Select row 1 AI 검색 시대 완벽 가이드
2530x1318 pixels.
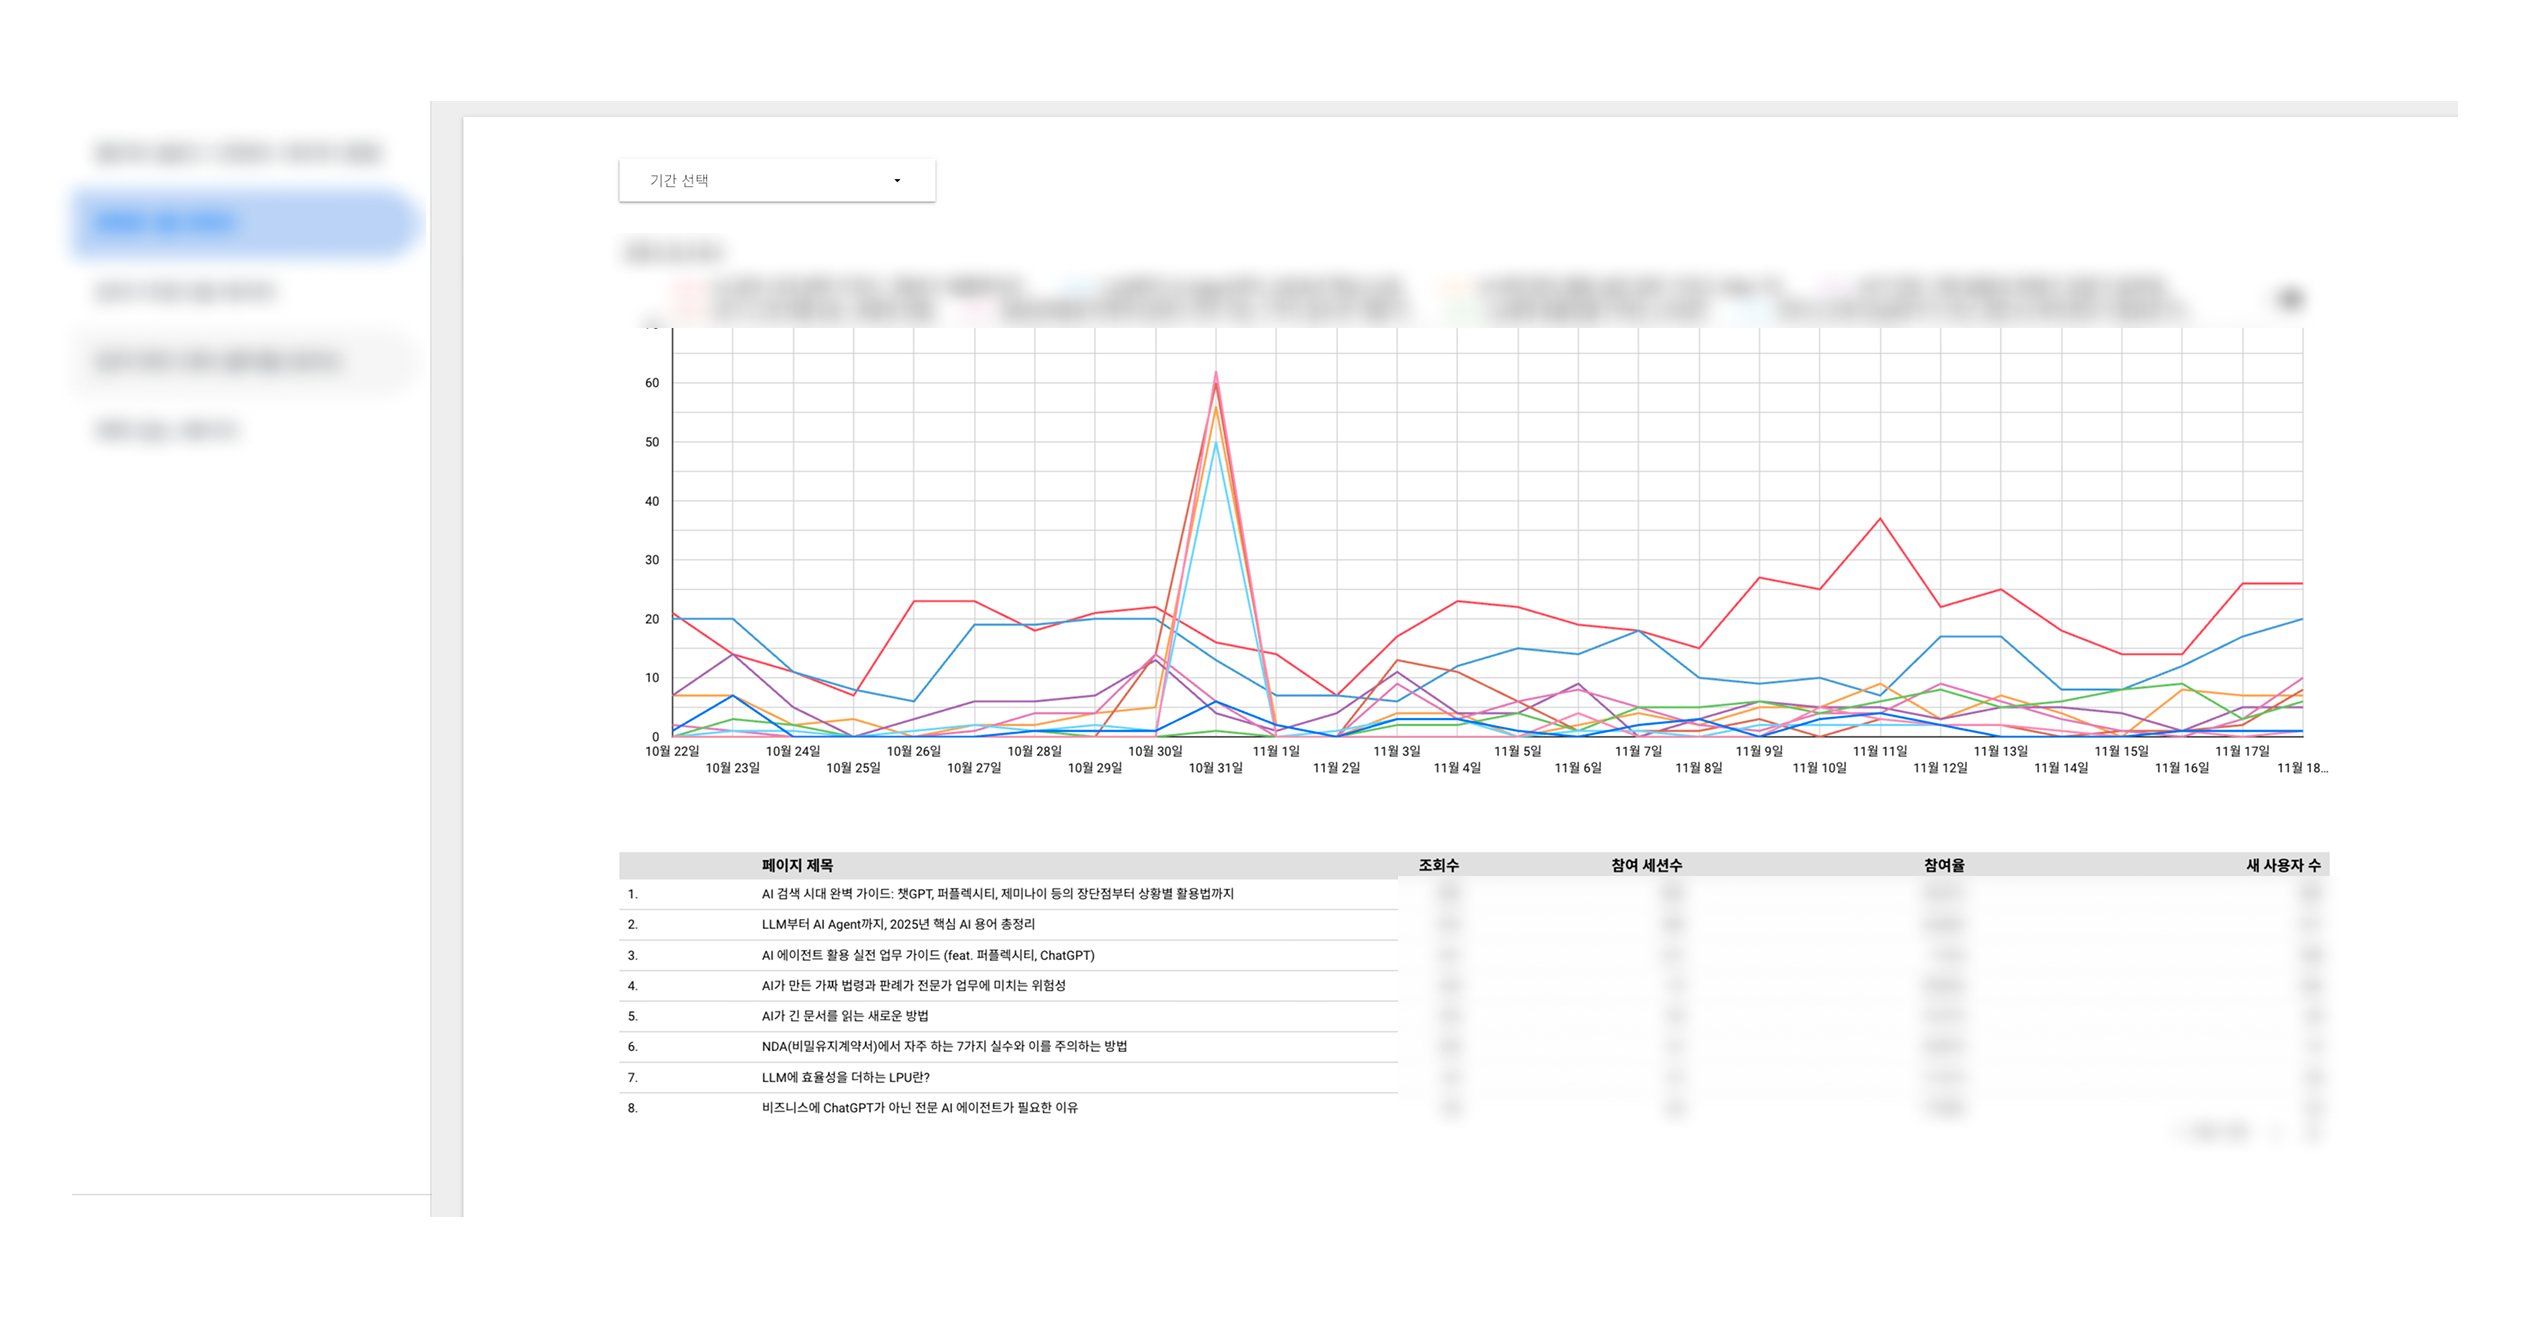coord(997,894)
